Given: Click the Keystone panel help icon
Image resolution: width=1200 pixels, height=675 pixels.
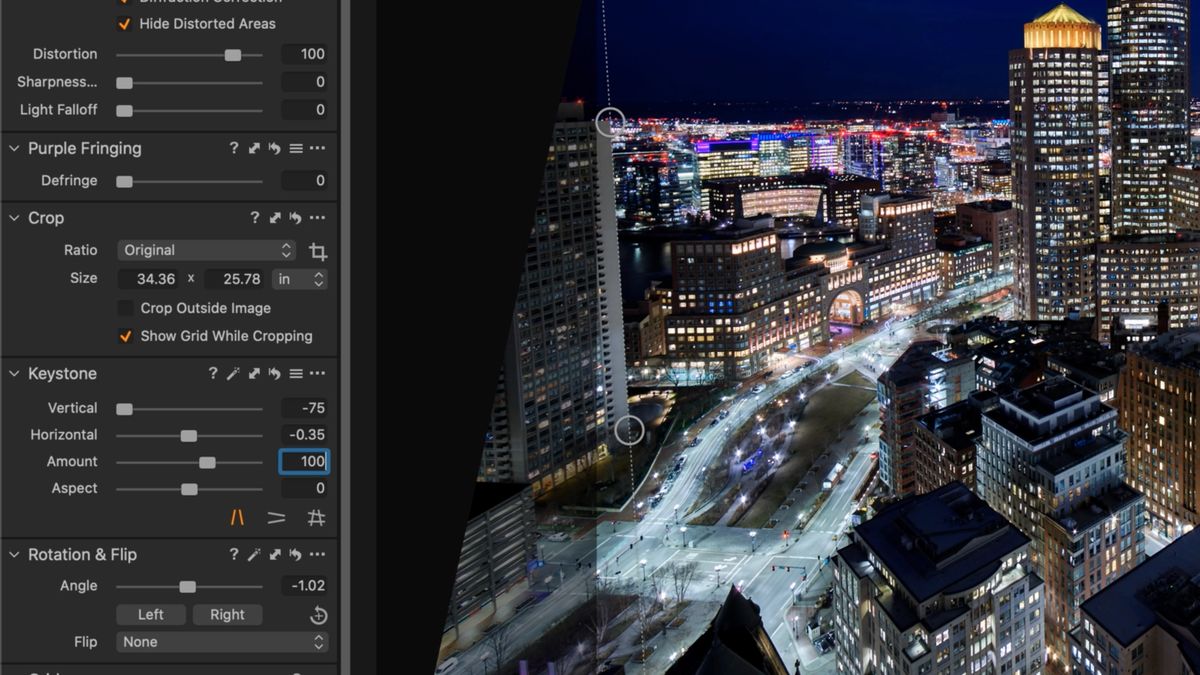Looking at the screenshot, I should [213, 373].
